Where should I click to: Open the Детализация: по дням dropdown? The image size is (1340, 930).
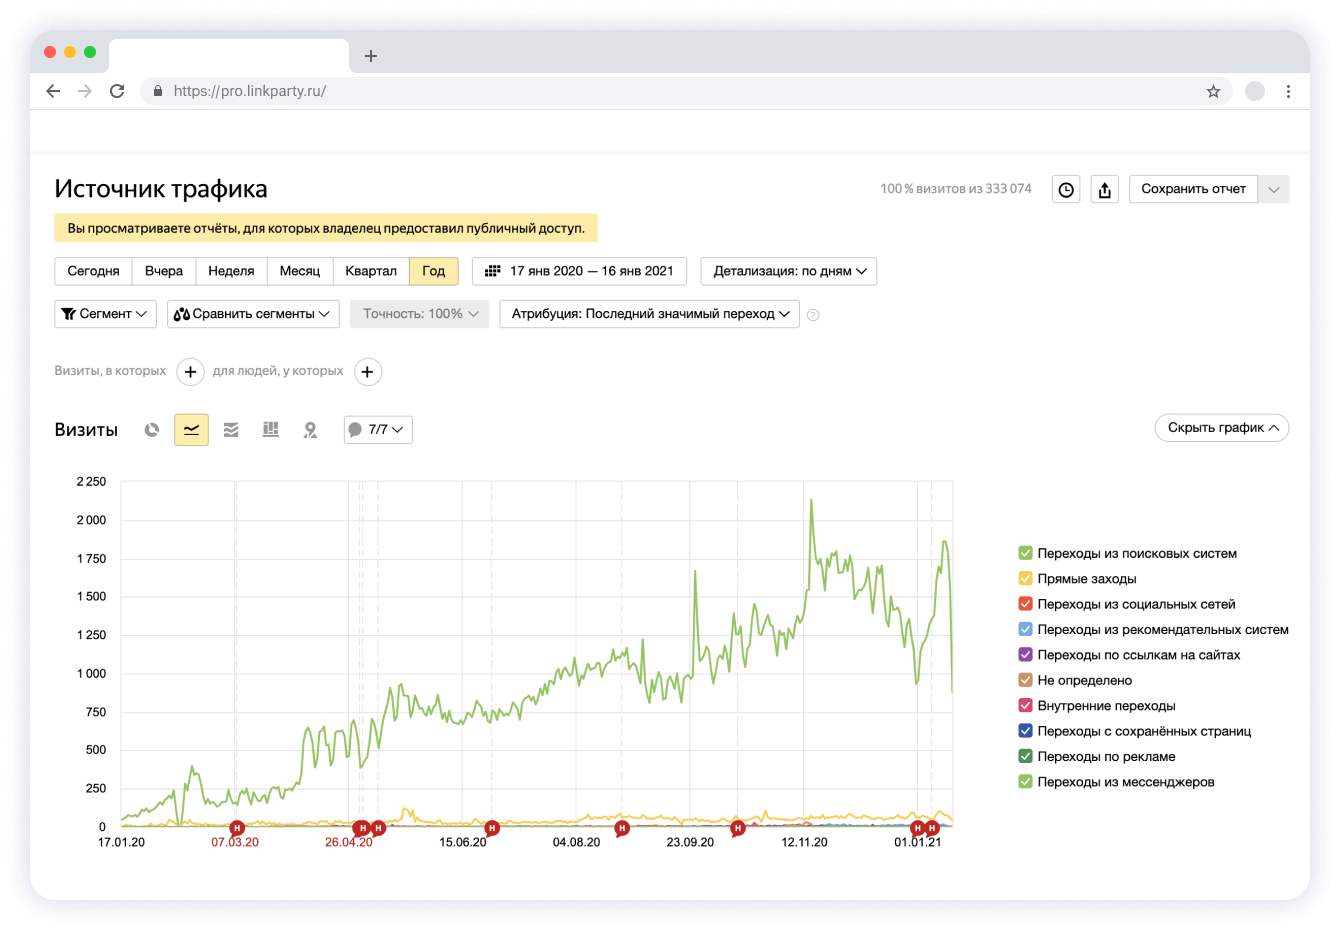tap(789, 271)
